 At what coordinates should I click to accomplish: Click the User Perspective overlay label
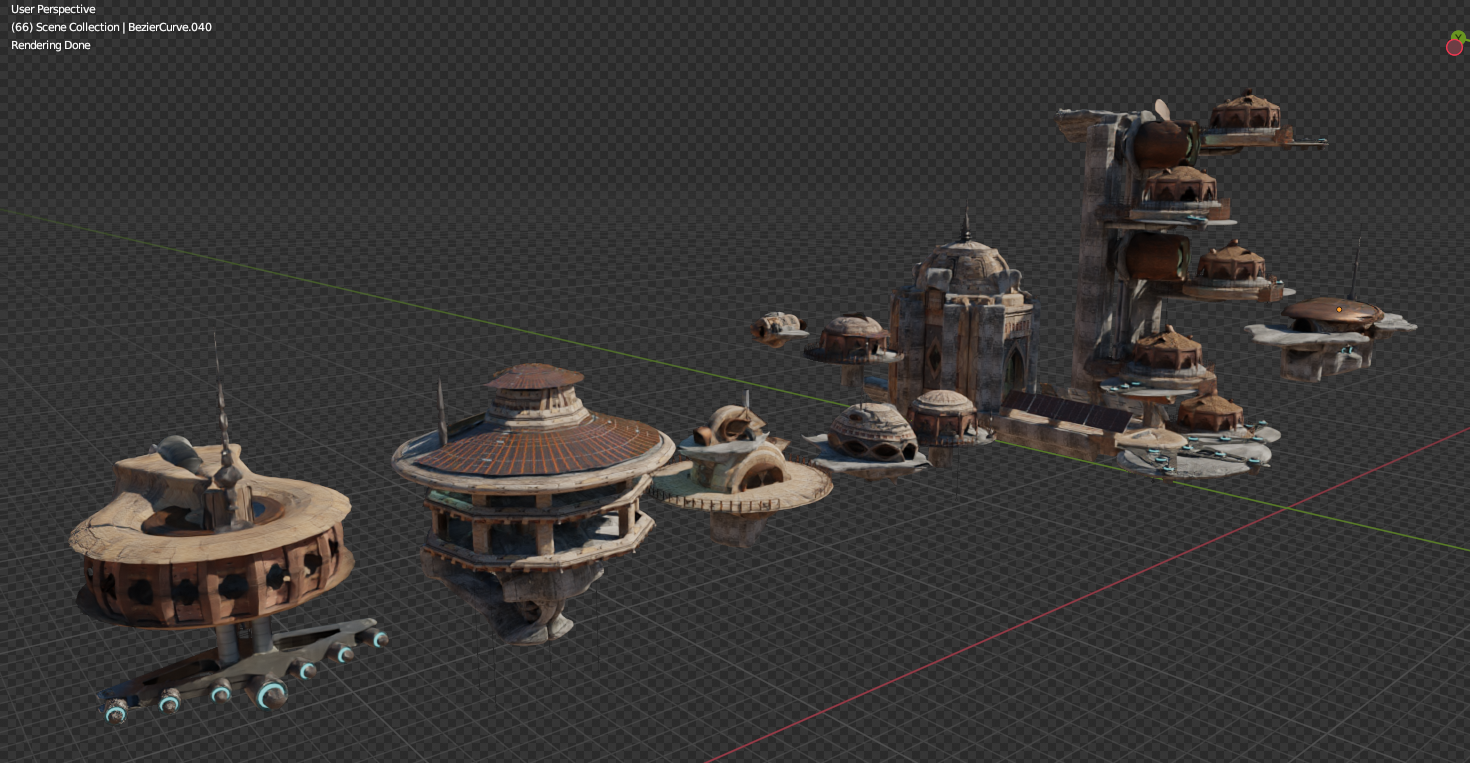pos(54,9)
